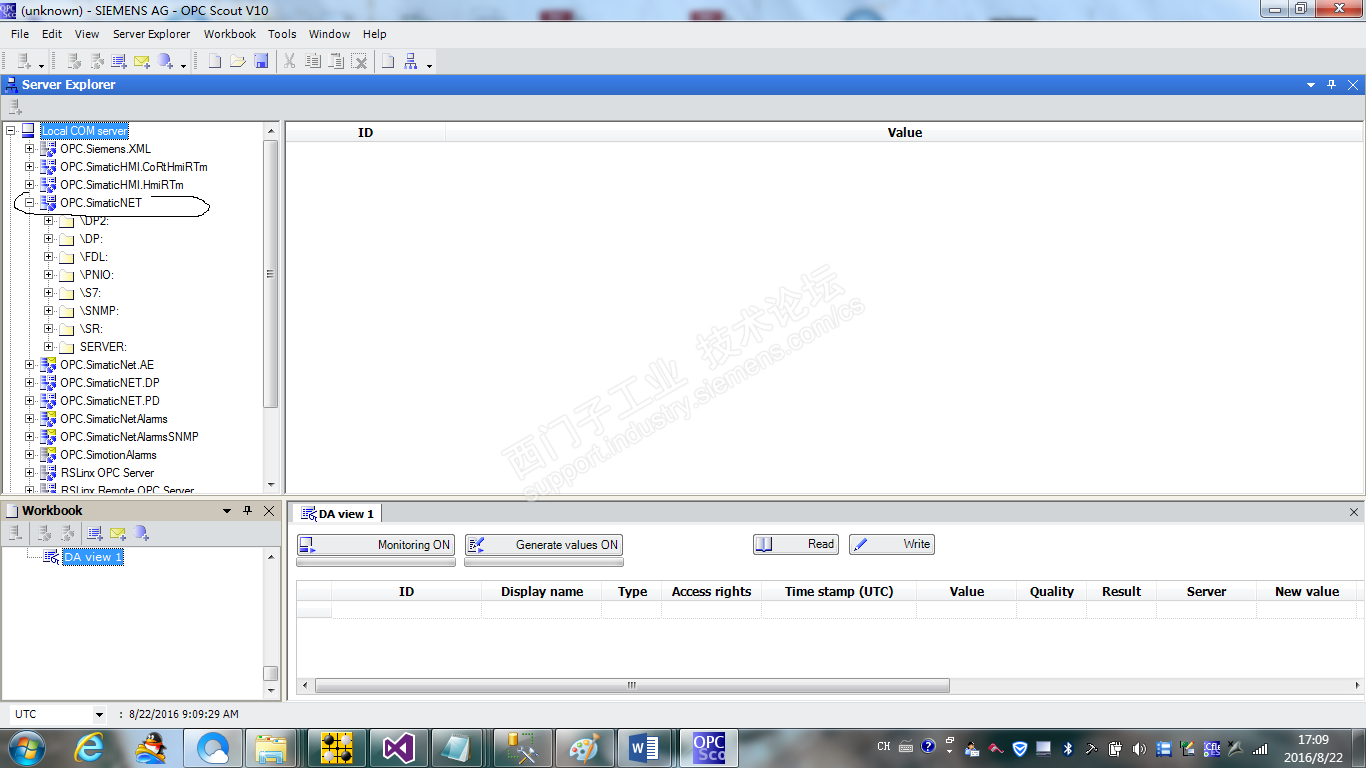Select OPC.SimotionAlarms in the tree
The image size is (1366, 768).
click(x=108, y=455)
